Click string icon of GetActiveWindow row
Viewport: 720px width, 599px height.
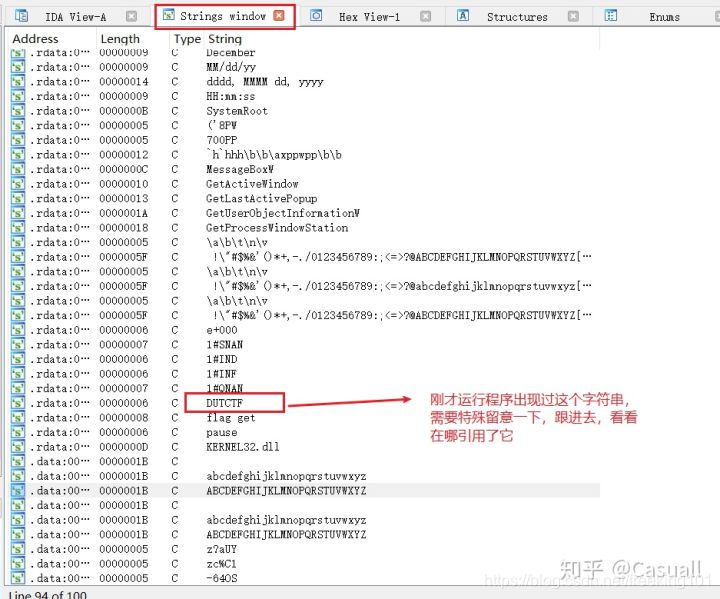click(17, 184)
